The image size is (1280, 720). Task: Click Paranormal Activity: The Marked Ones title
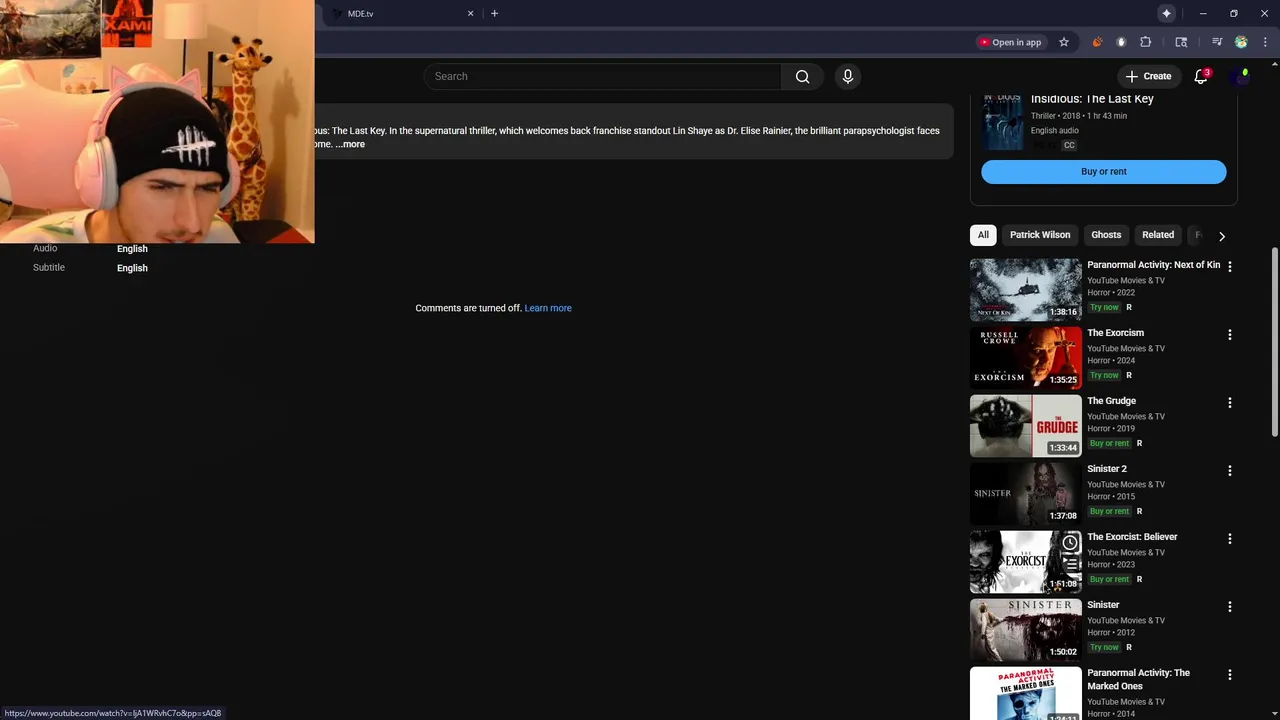[1138, 679]
